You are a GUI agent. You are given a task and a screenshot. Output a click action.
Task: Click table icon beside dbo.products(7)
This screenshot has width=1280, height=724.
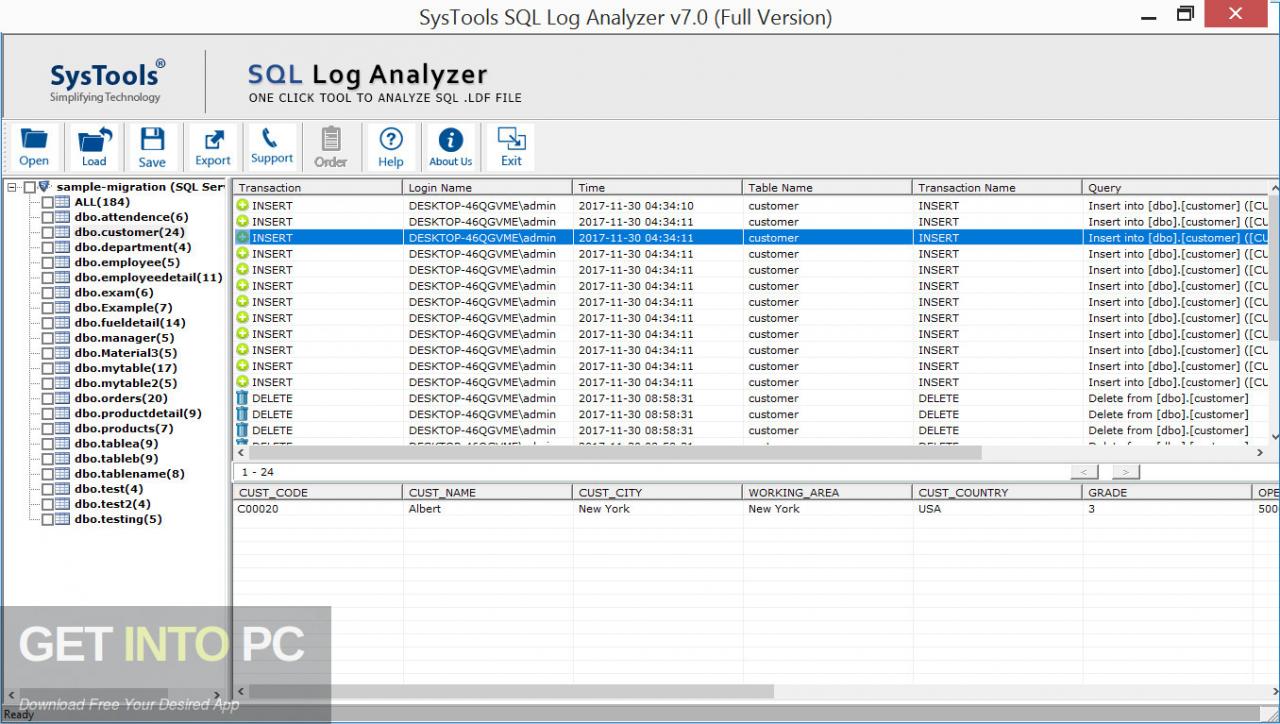(62, 429)
